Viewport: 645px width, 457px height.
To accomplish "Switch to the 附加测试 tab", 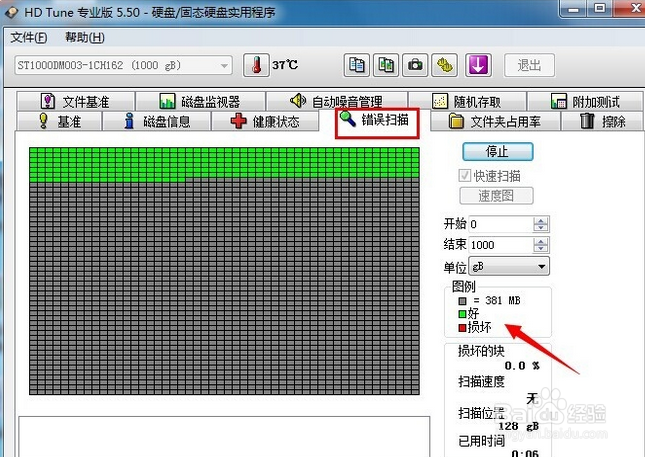I will [585, 101].
